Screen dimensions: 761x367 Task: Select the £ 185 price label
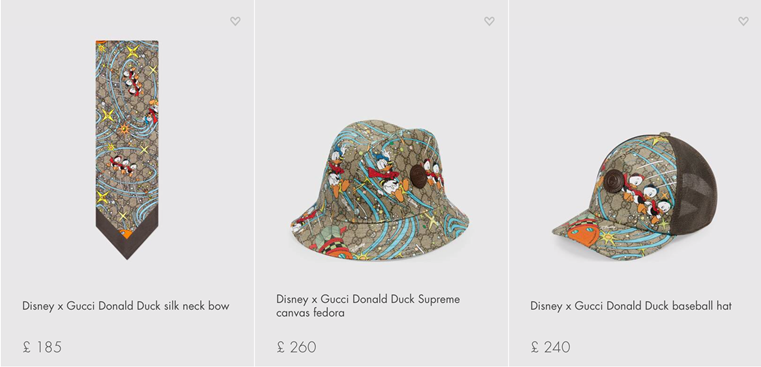(42, 347)
